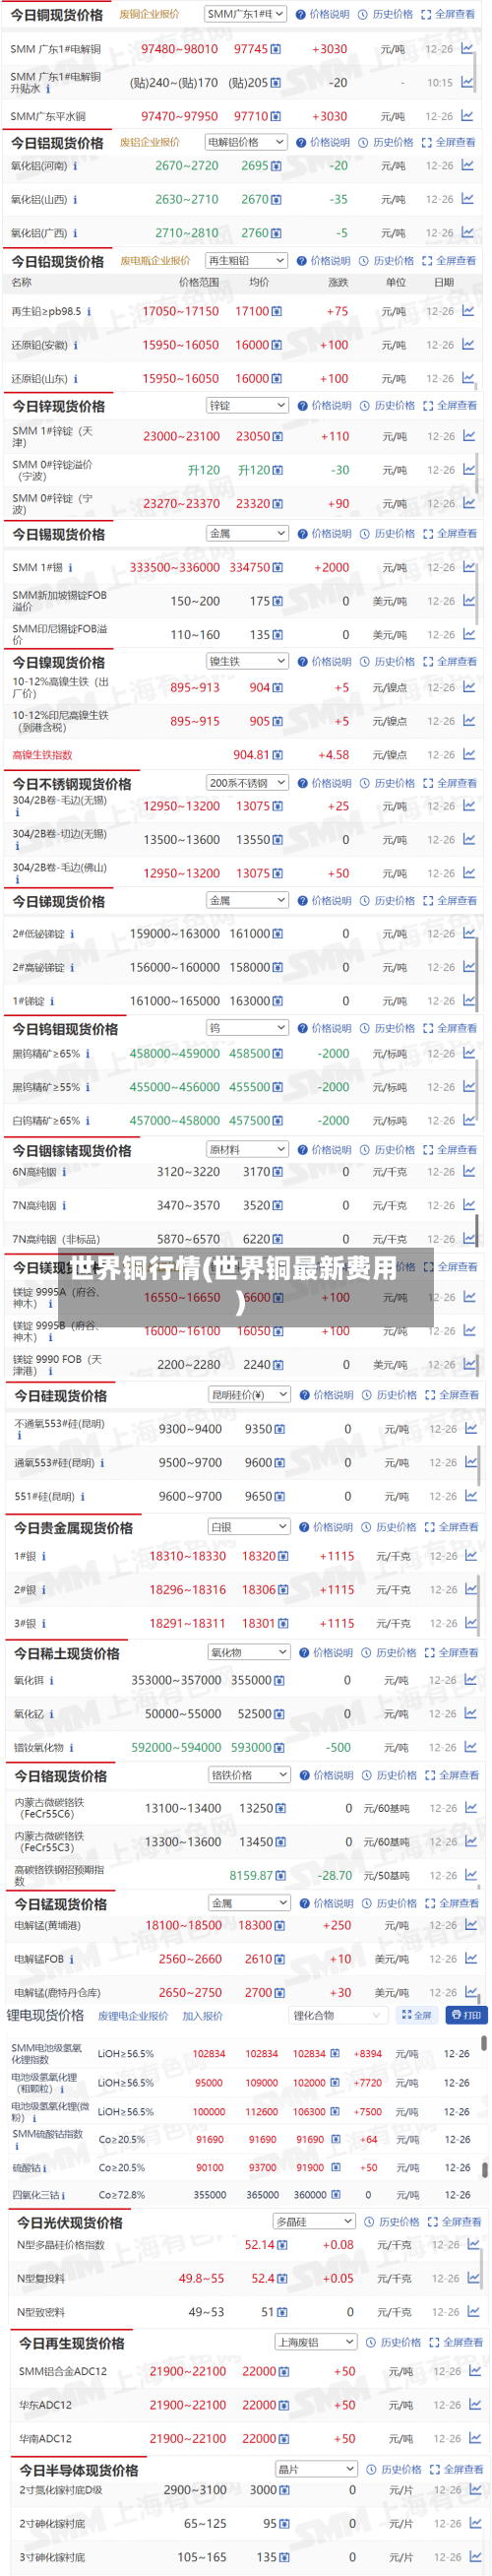View chart for 黑钨精矿≥65%

point(469,1053)
